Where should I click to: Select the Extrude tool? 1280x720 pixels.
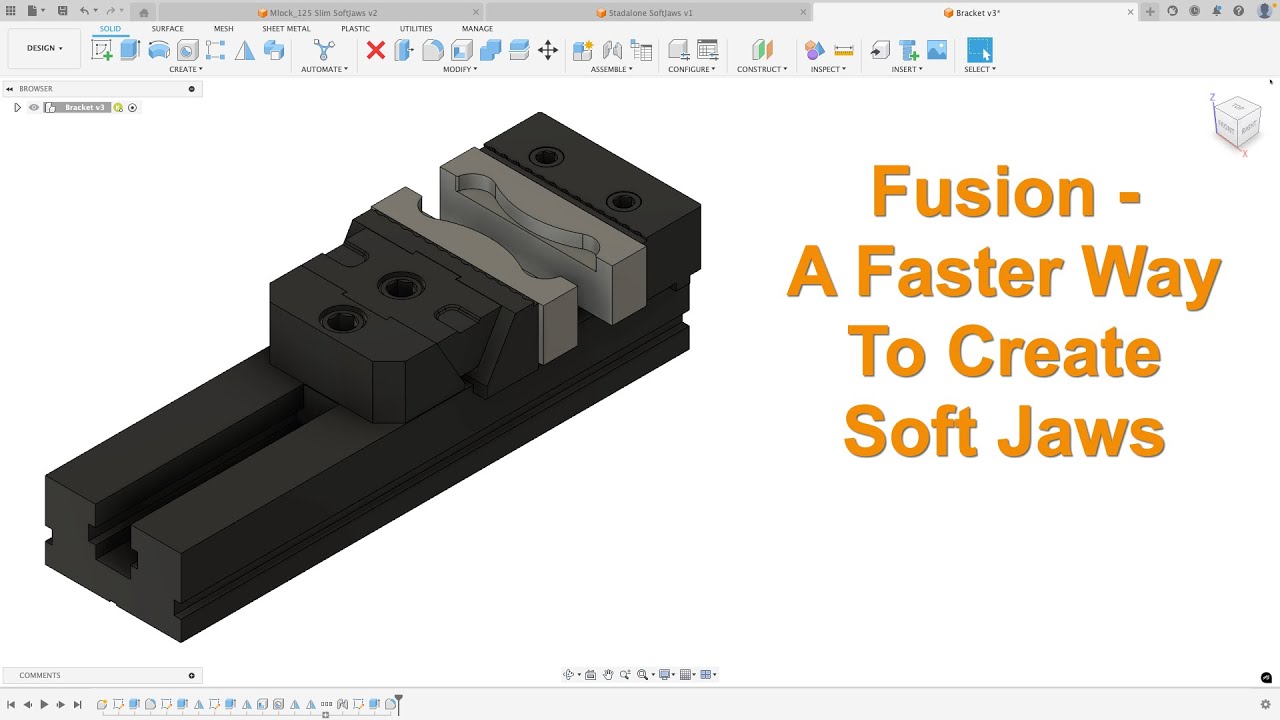click(130, 50)
